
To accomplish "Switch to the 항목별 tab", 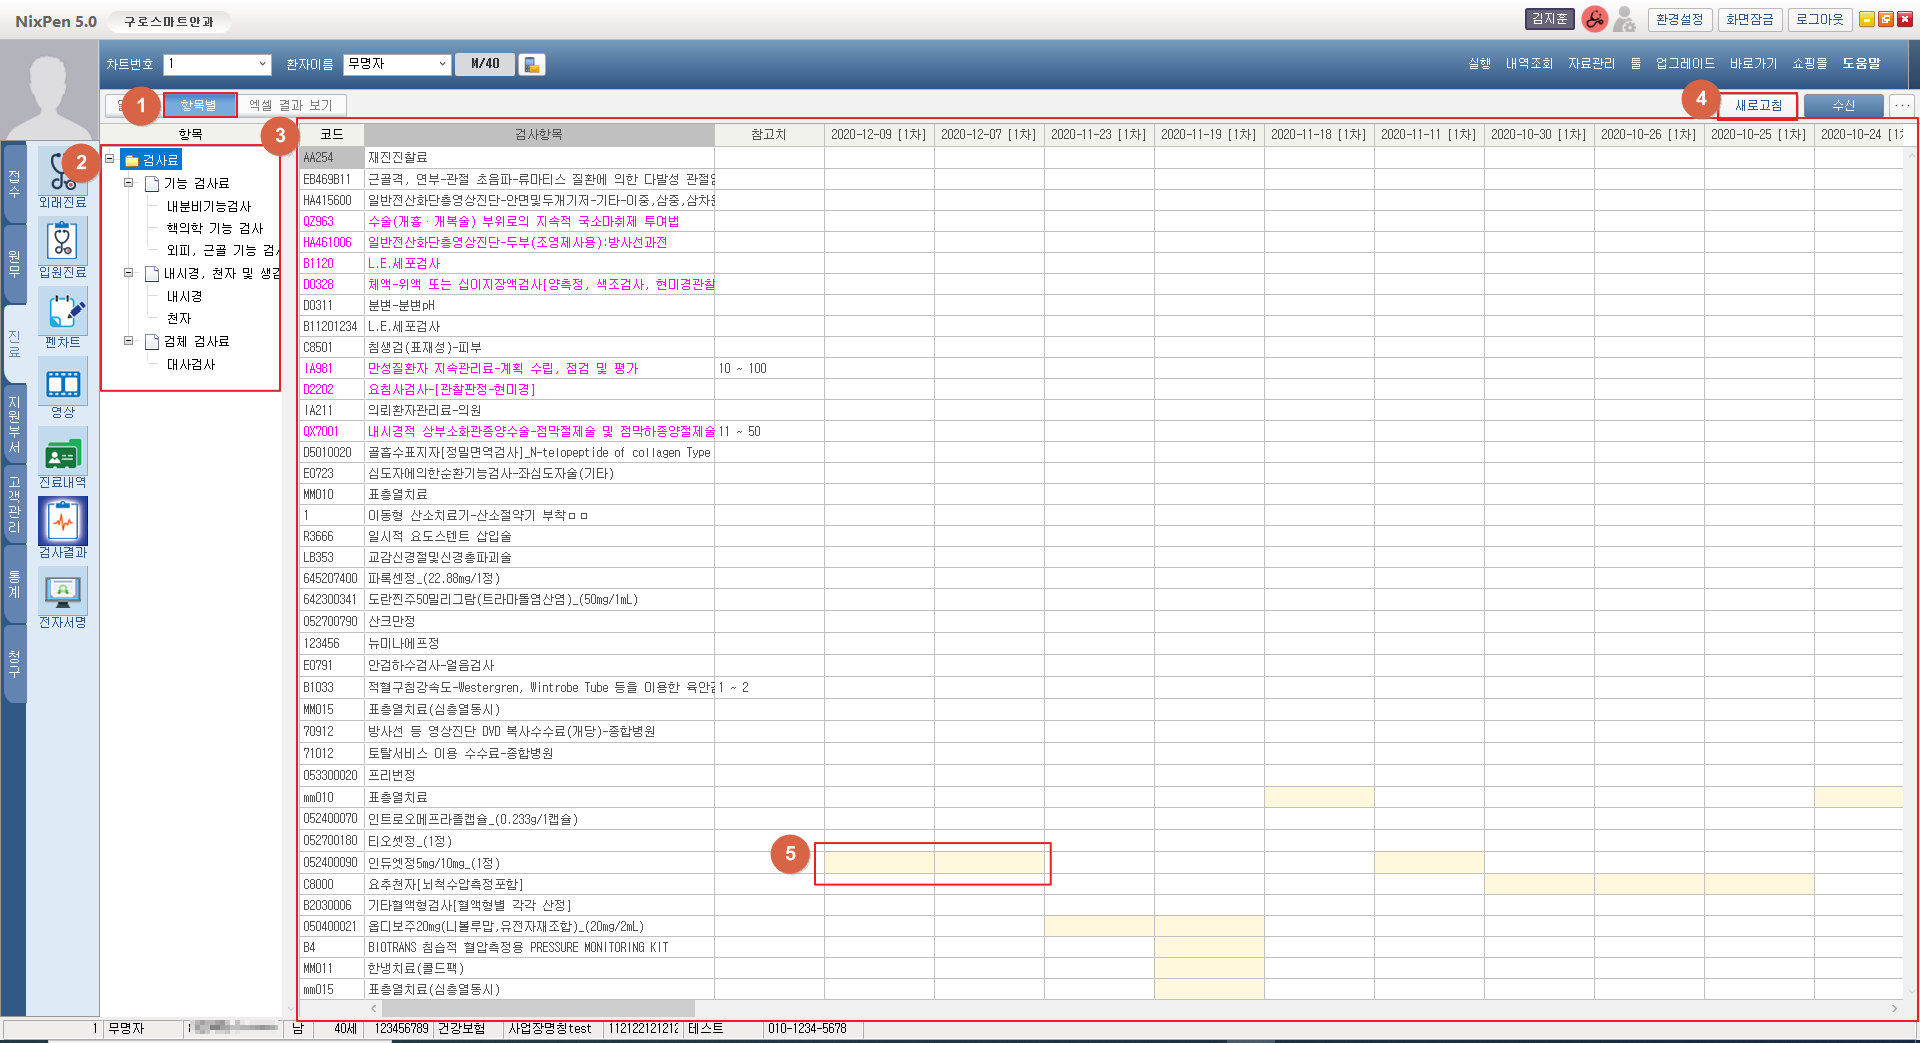I will (x=199, y=105).
